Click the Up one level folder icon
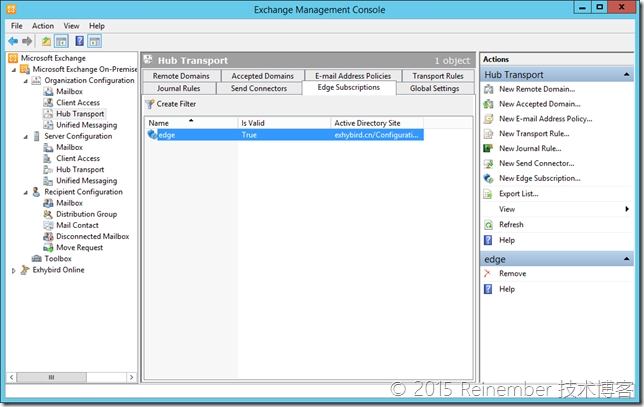Screen dimensions: 644x407 pos(46,41)
